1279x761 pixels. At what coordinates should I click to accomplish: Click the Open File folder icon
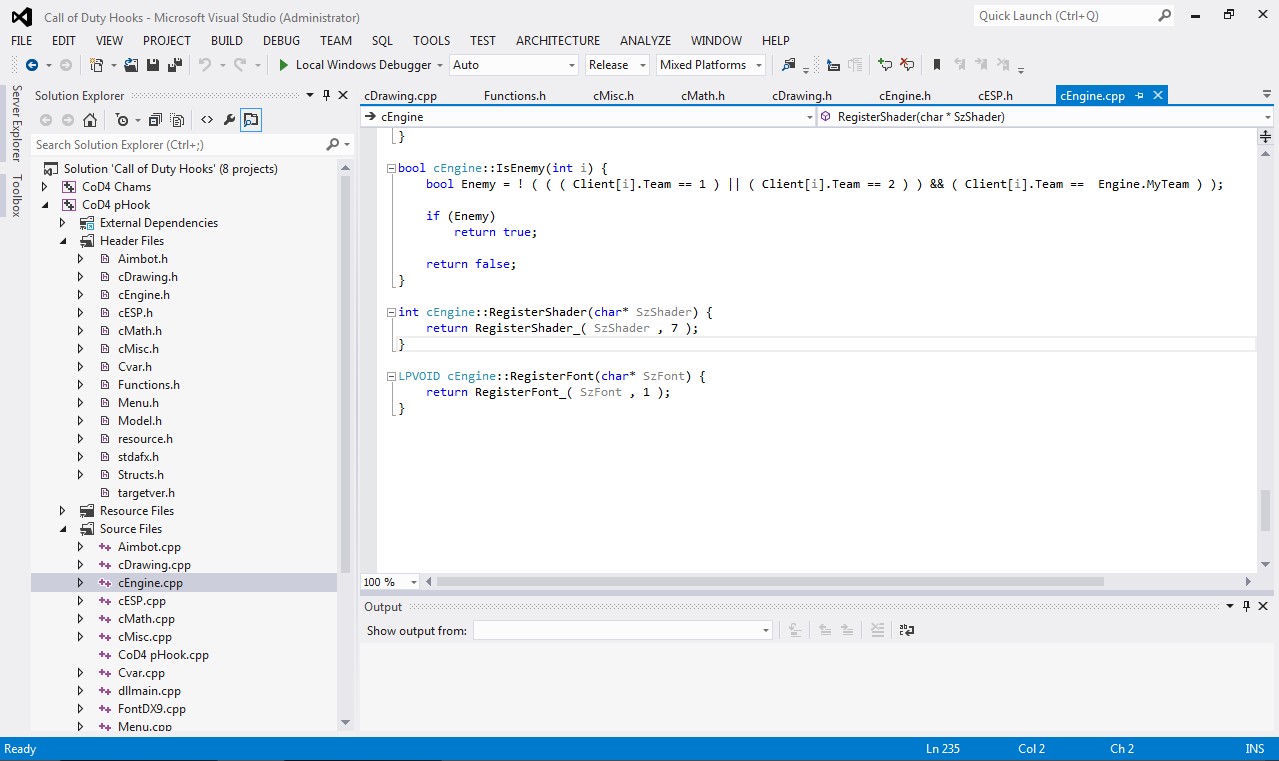pos(132,65)
